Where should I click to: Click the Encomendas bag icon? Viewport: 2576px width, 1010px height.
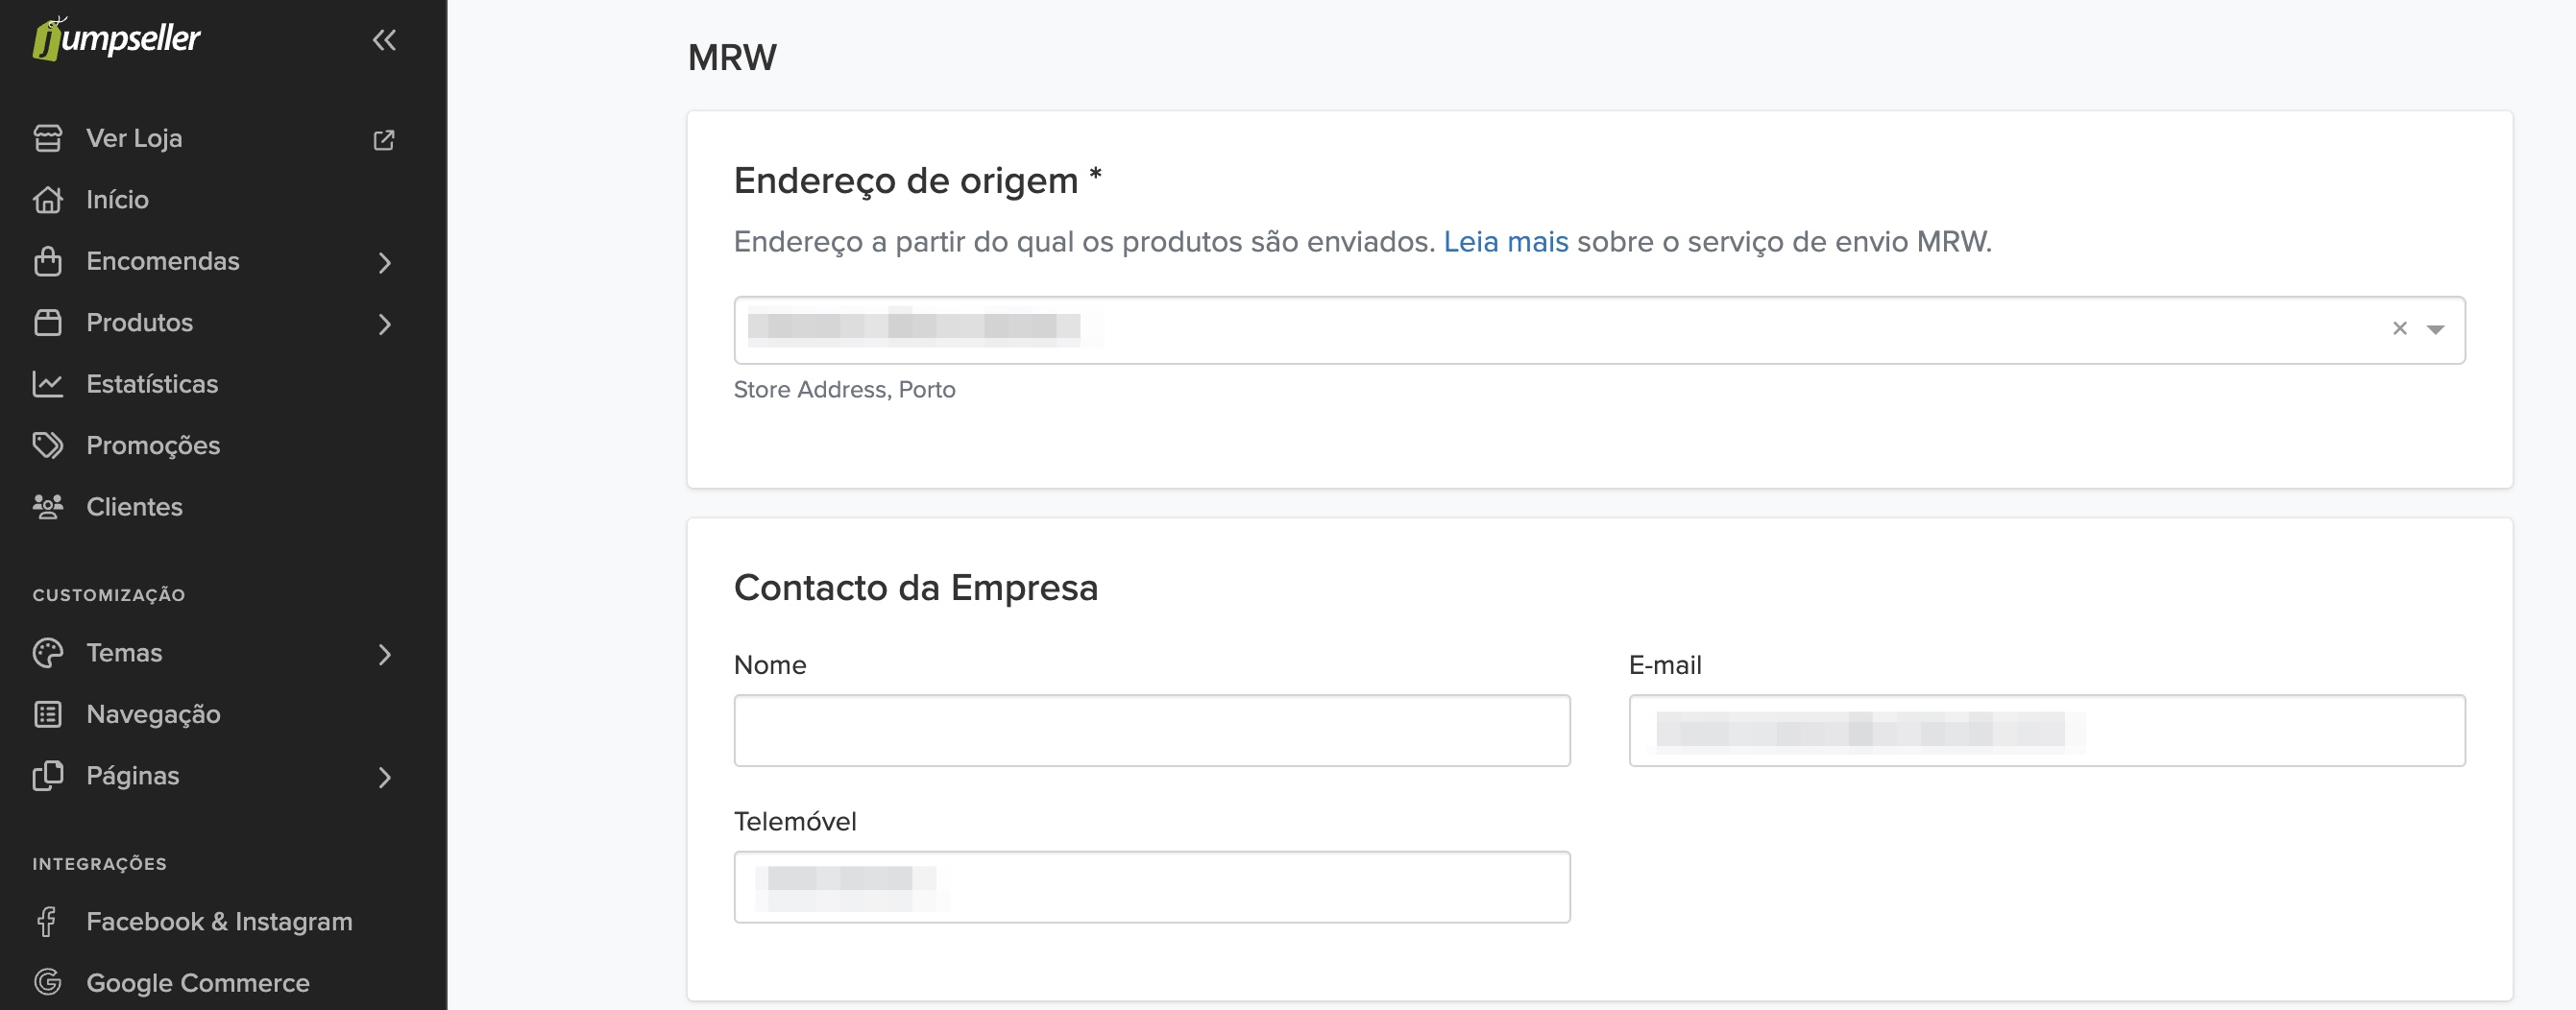(48, 261)
